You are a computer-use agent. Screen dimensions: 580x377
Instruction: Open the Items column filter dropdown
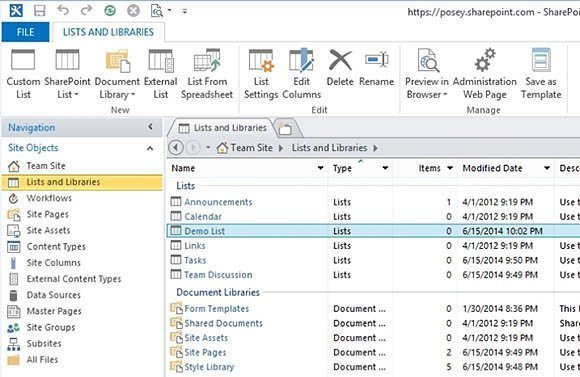(x=450, y=168)
